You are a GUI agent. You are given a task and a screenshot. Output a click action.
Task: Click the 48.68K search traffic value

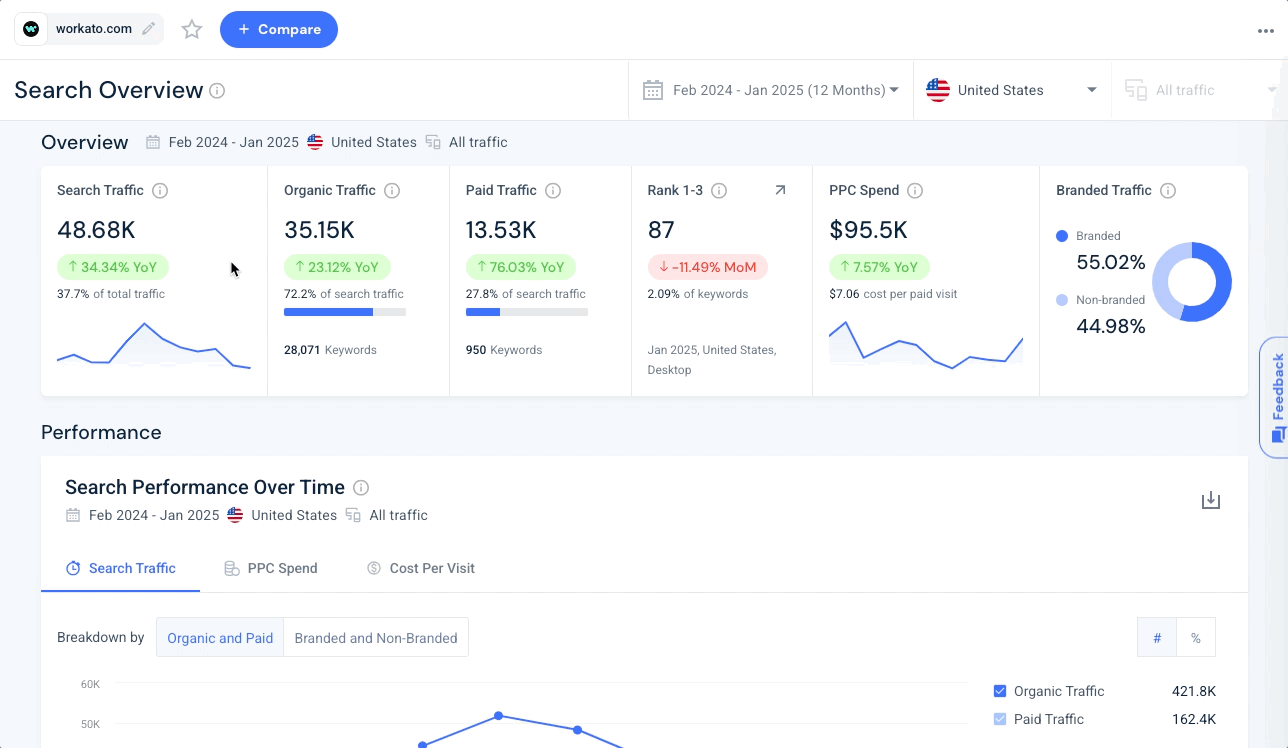pyautogui.click(x=96, y=230)
